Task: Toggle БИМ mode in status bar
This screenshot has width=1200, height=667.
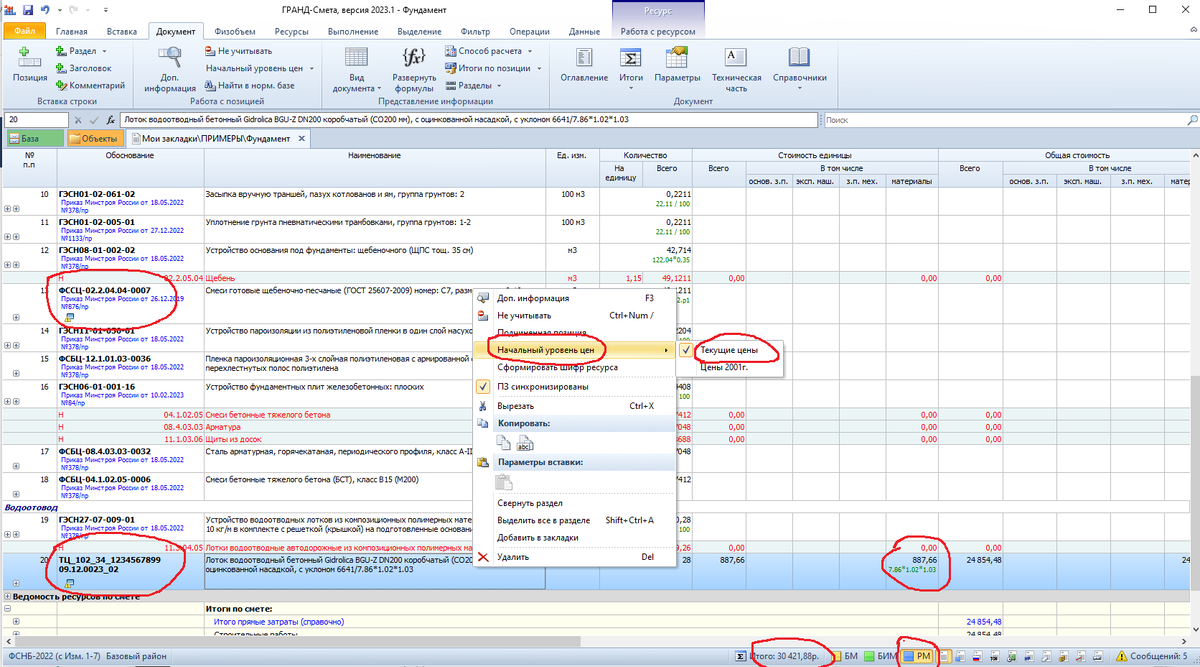Action: [x=880, y=656]
